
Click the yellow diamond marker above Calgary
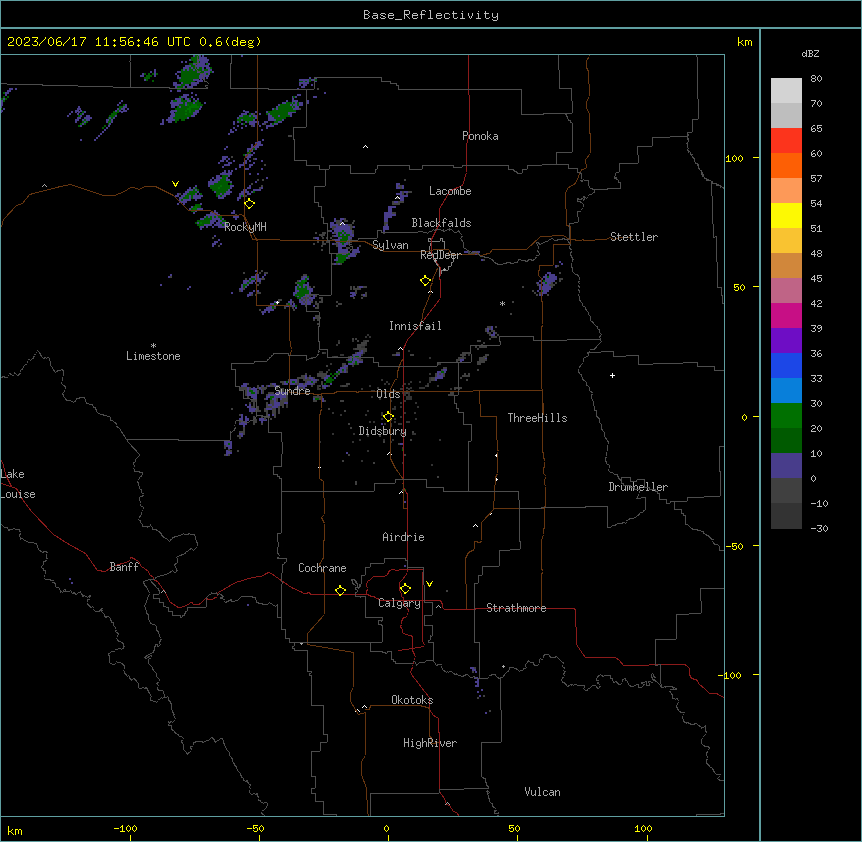coord(405,589)
